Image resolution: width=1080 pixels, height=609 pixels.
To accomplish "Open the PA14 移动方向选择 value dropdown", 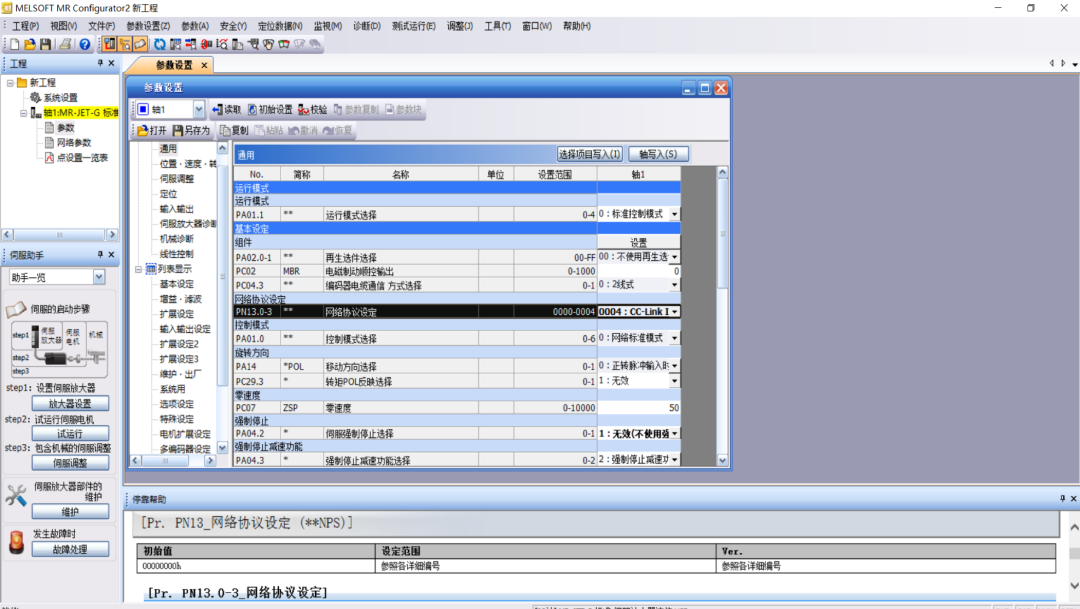I will (674, 366).
